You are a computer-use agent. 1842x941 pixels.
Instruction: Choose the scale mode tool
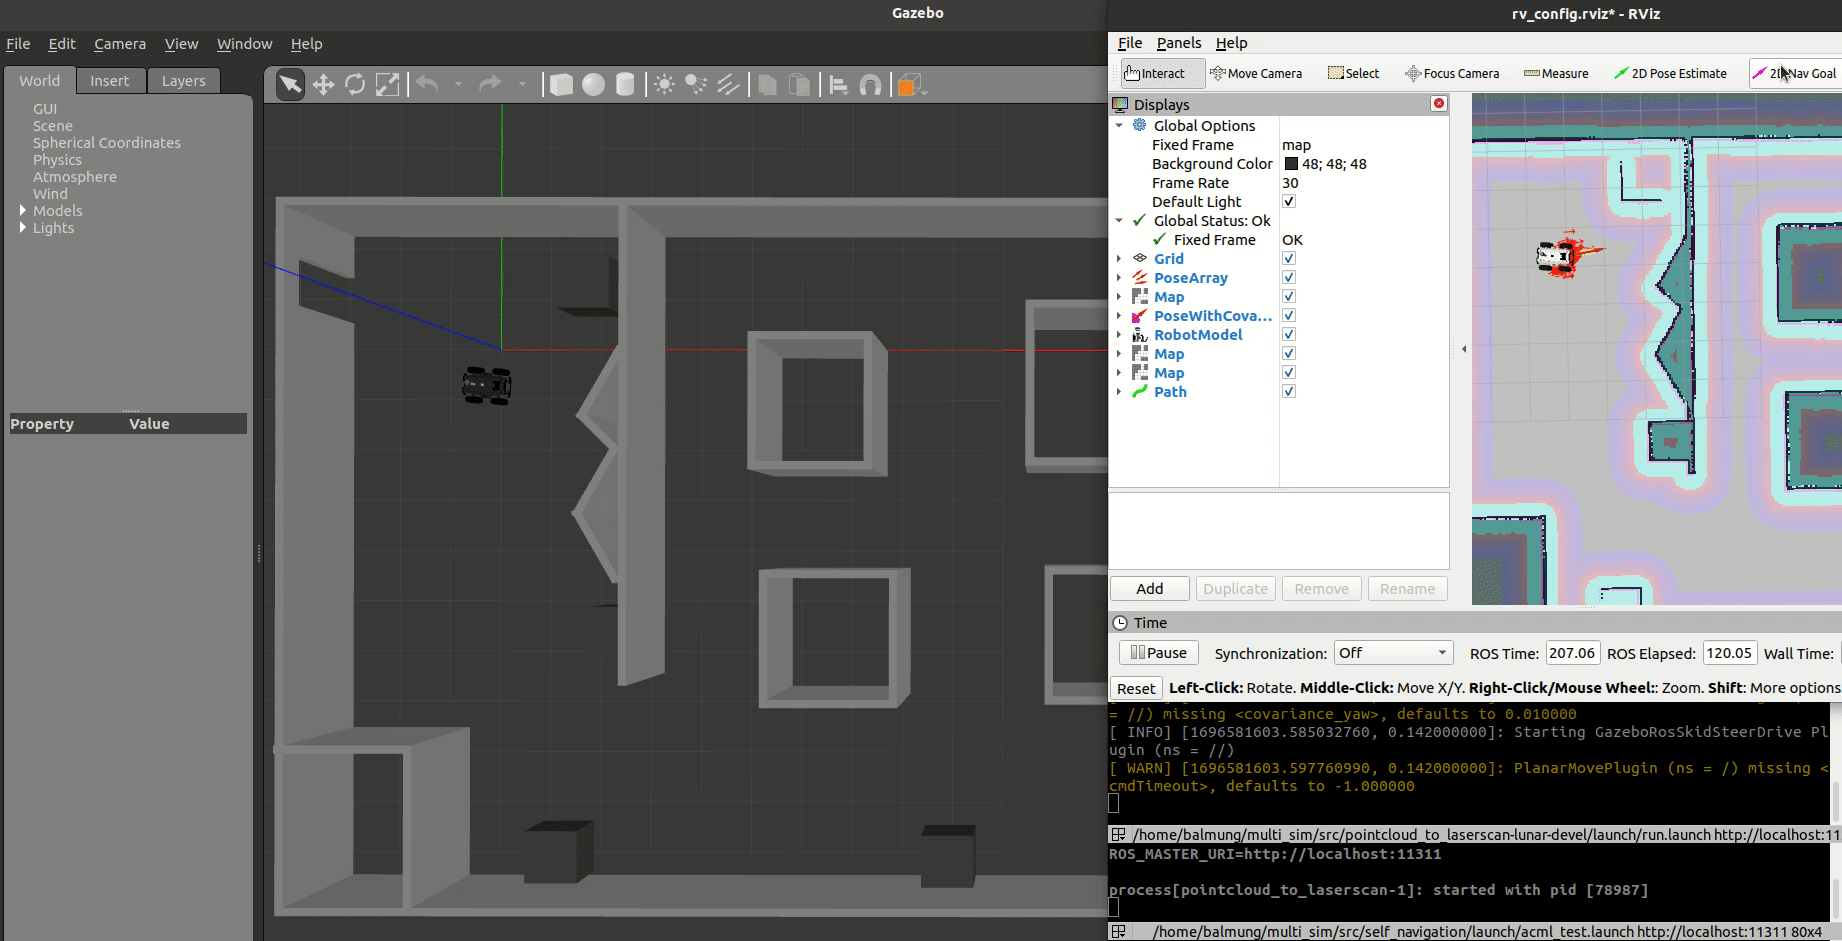(387, 85)
